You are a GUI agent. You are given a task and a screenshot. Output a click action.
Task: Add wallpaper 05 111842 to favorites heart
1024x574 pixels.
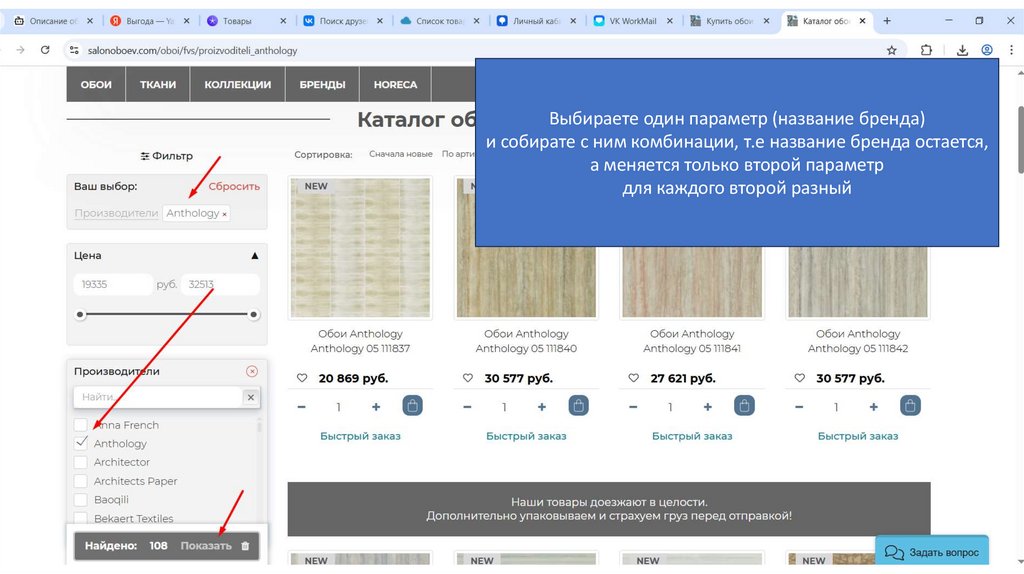tap(799, 378)
